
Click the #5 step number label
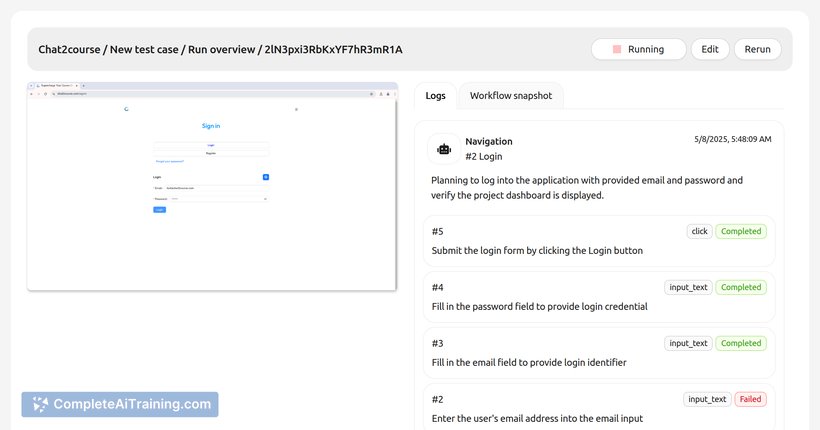click(437, 231)
